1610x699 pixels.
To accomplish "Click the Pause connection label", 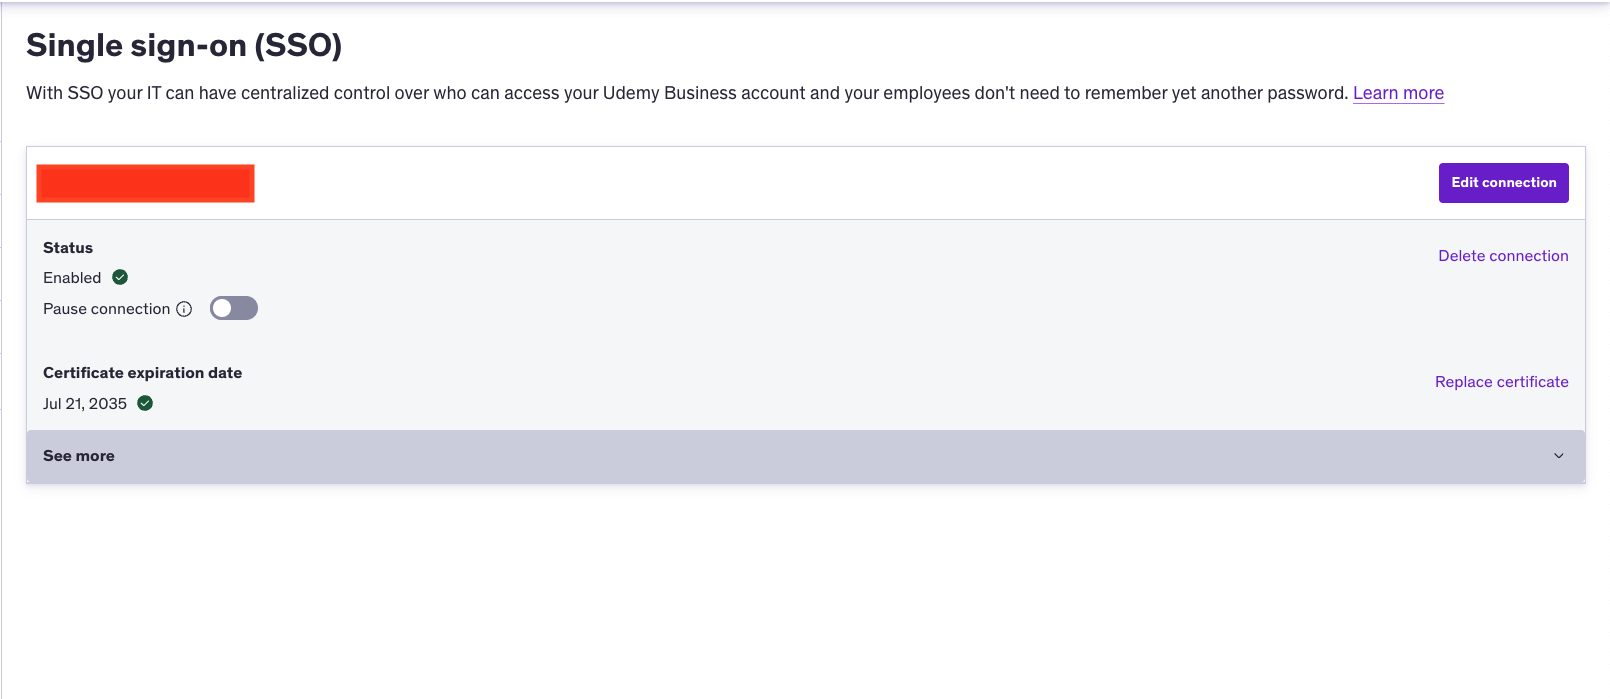I will [107, 309].
